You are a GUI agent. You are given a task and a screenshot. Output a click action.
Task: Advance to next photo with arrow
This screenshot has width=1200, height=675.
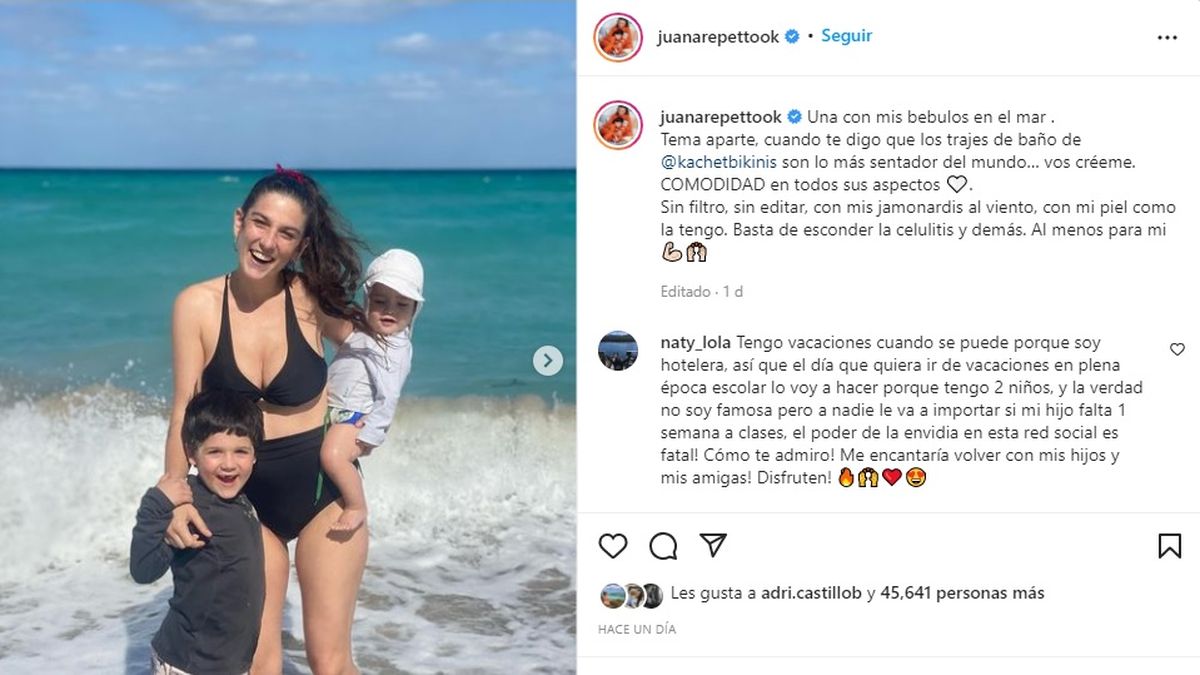click(547, 361)
